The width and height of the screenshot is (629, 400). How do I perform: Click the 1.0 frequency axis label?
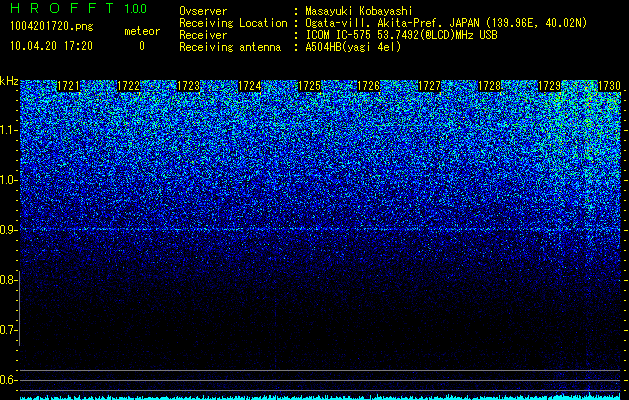tap(8, 180)
